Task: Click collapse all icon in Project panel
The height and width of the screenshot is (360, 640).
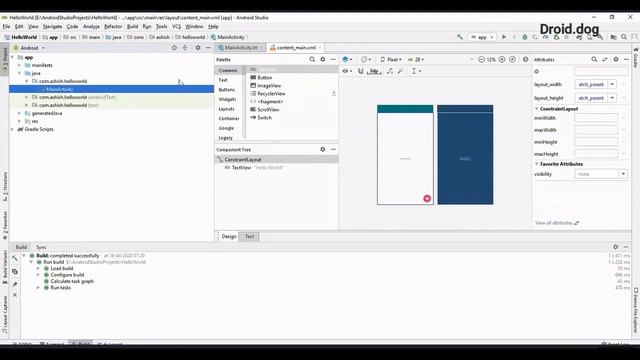Action: coord(185,48)
